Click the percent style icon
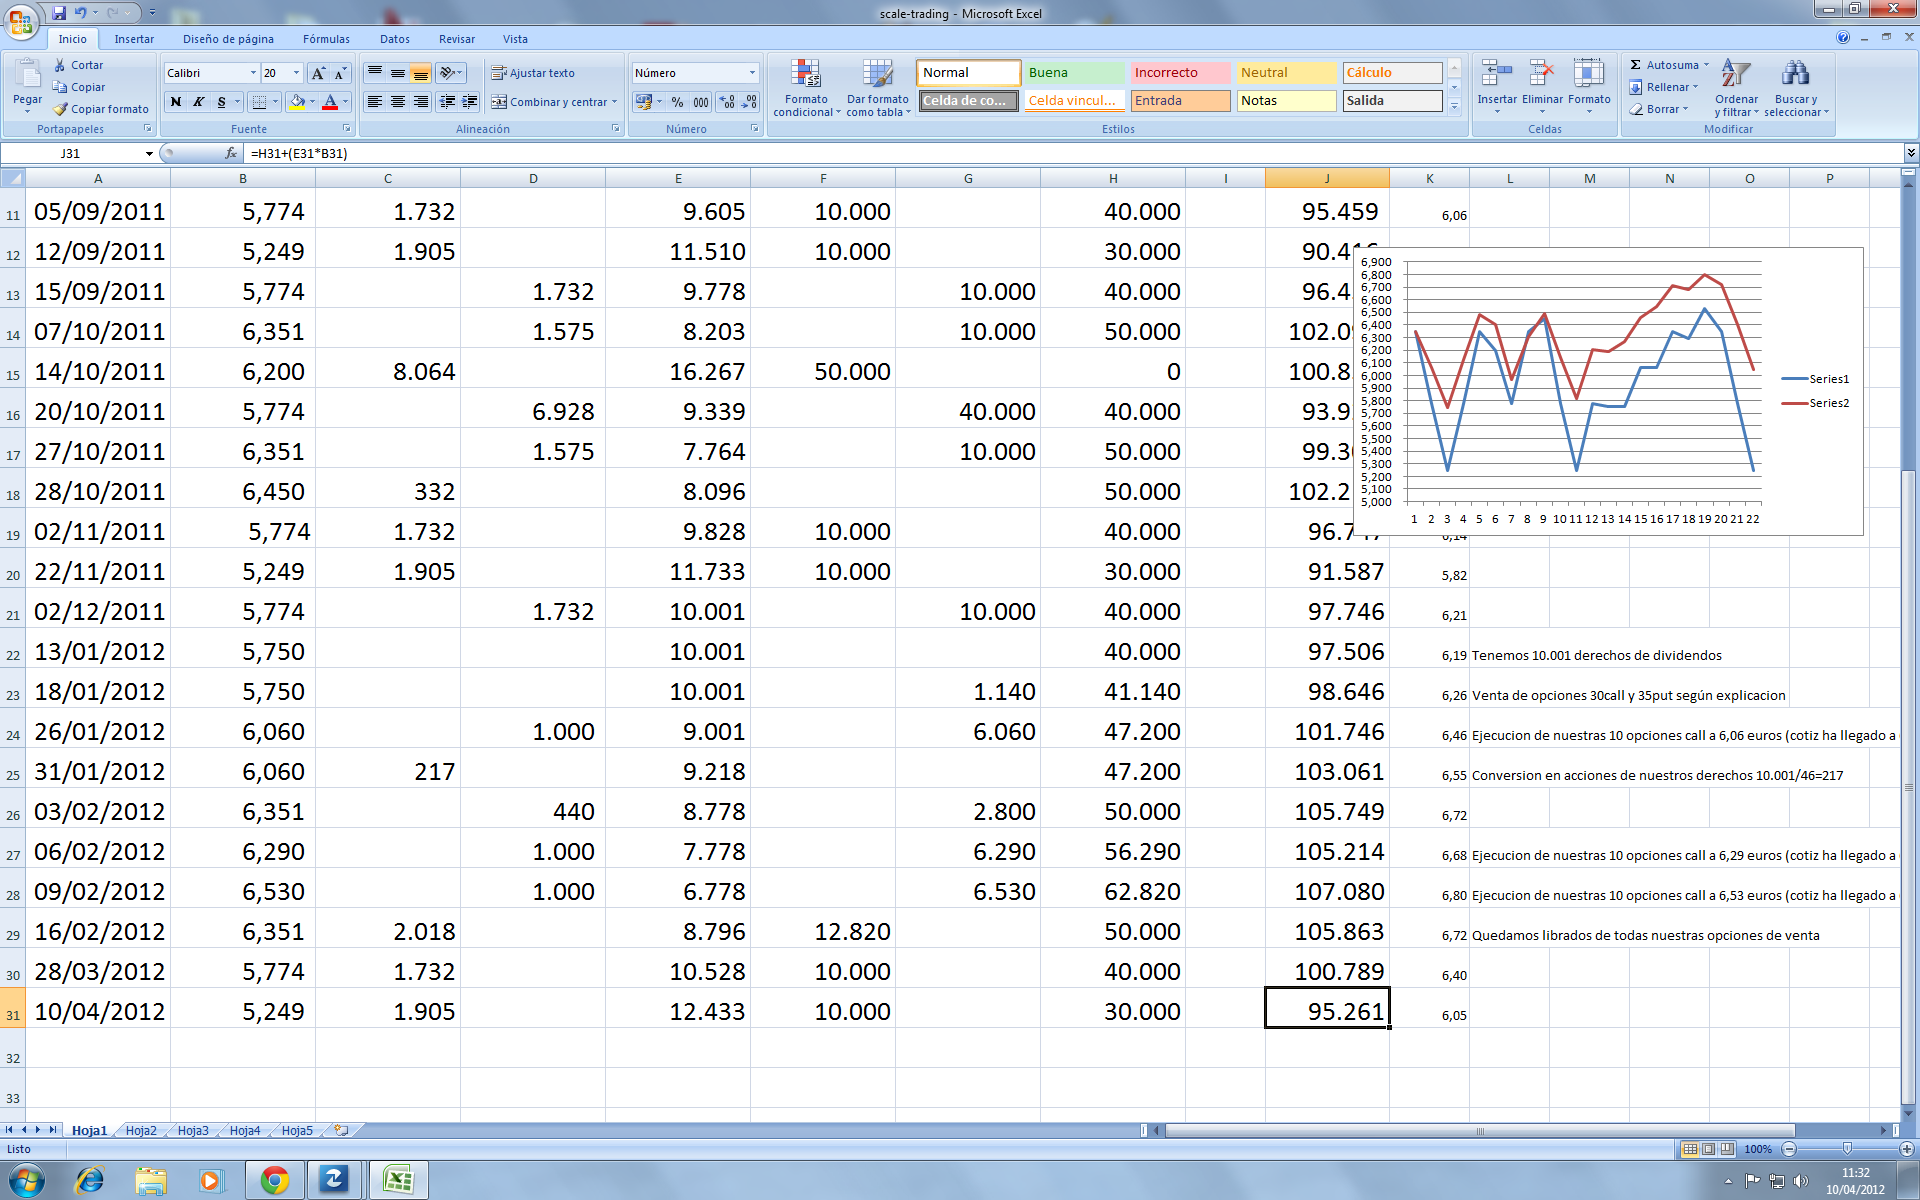The height and width of the screenshot is (1200, 1920). (x=677, y=102)
